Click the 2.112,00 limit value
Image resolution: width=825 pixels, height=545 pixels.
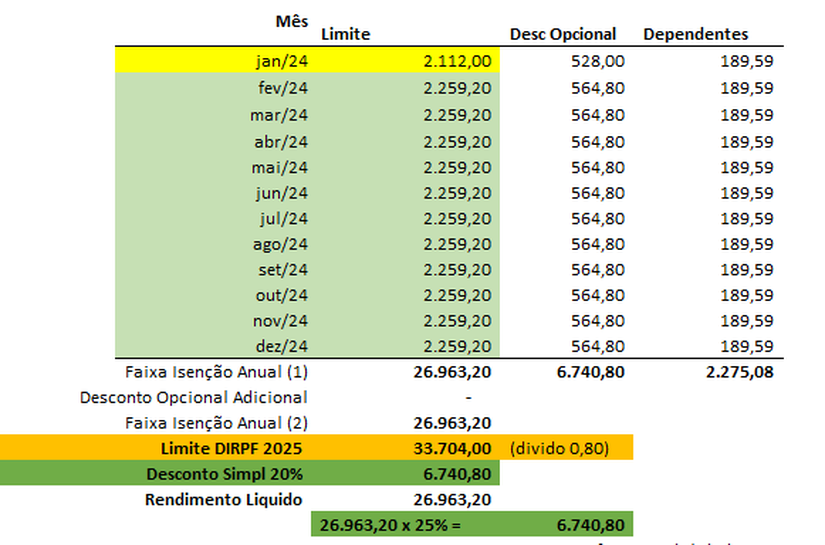pyautogui.click(x=457, y=61)
